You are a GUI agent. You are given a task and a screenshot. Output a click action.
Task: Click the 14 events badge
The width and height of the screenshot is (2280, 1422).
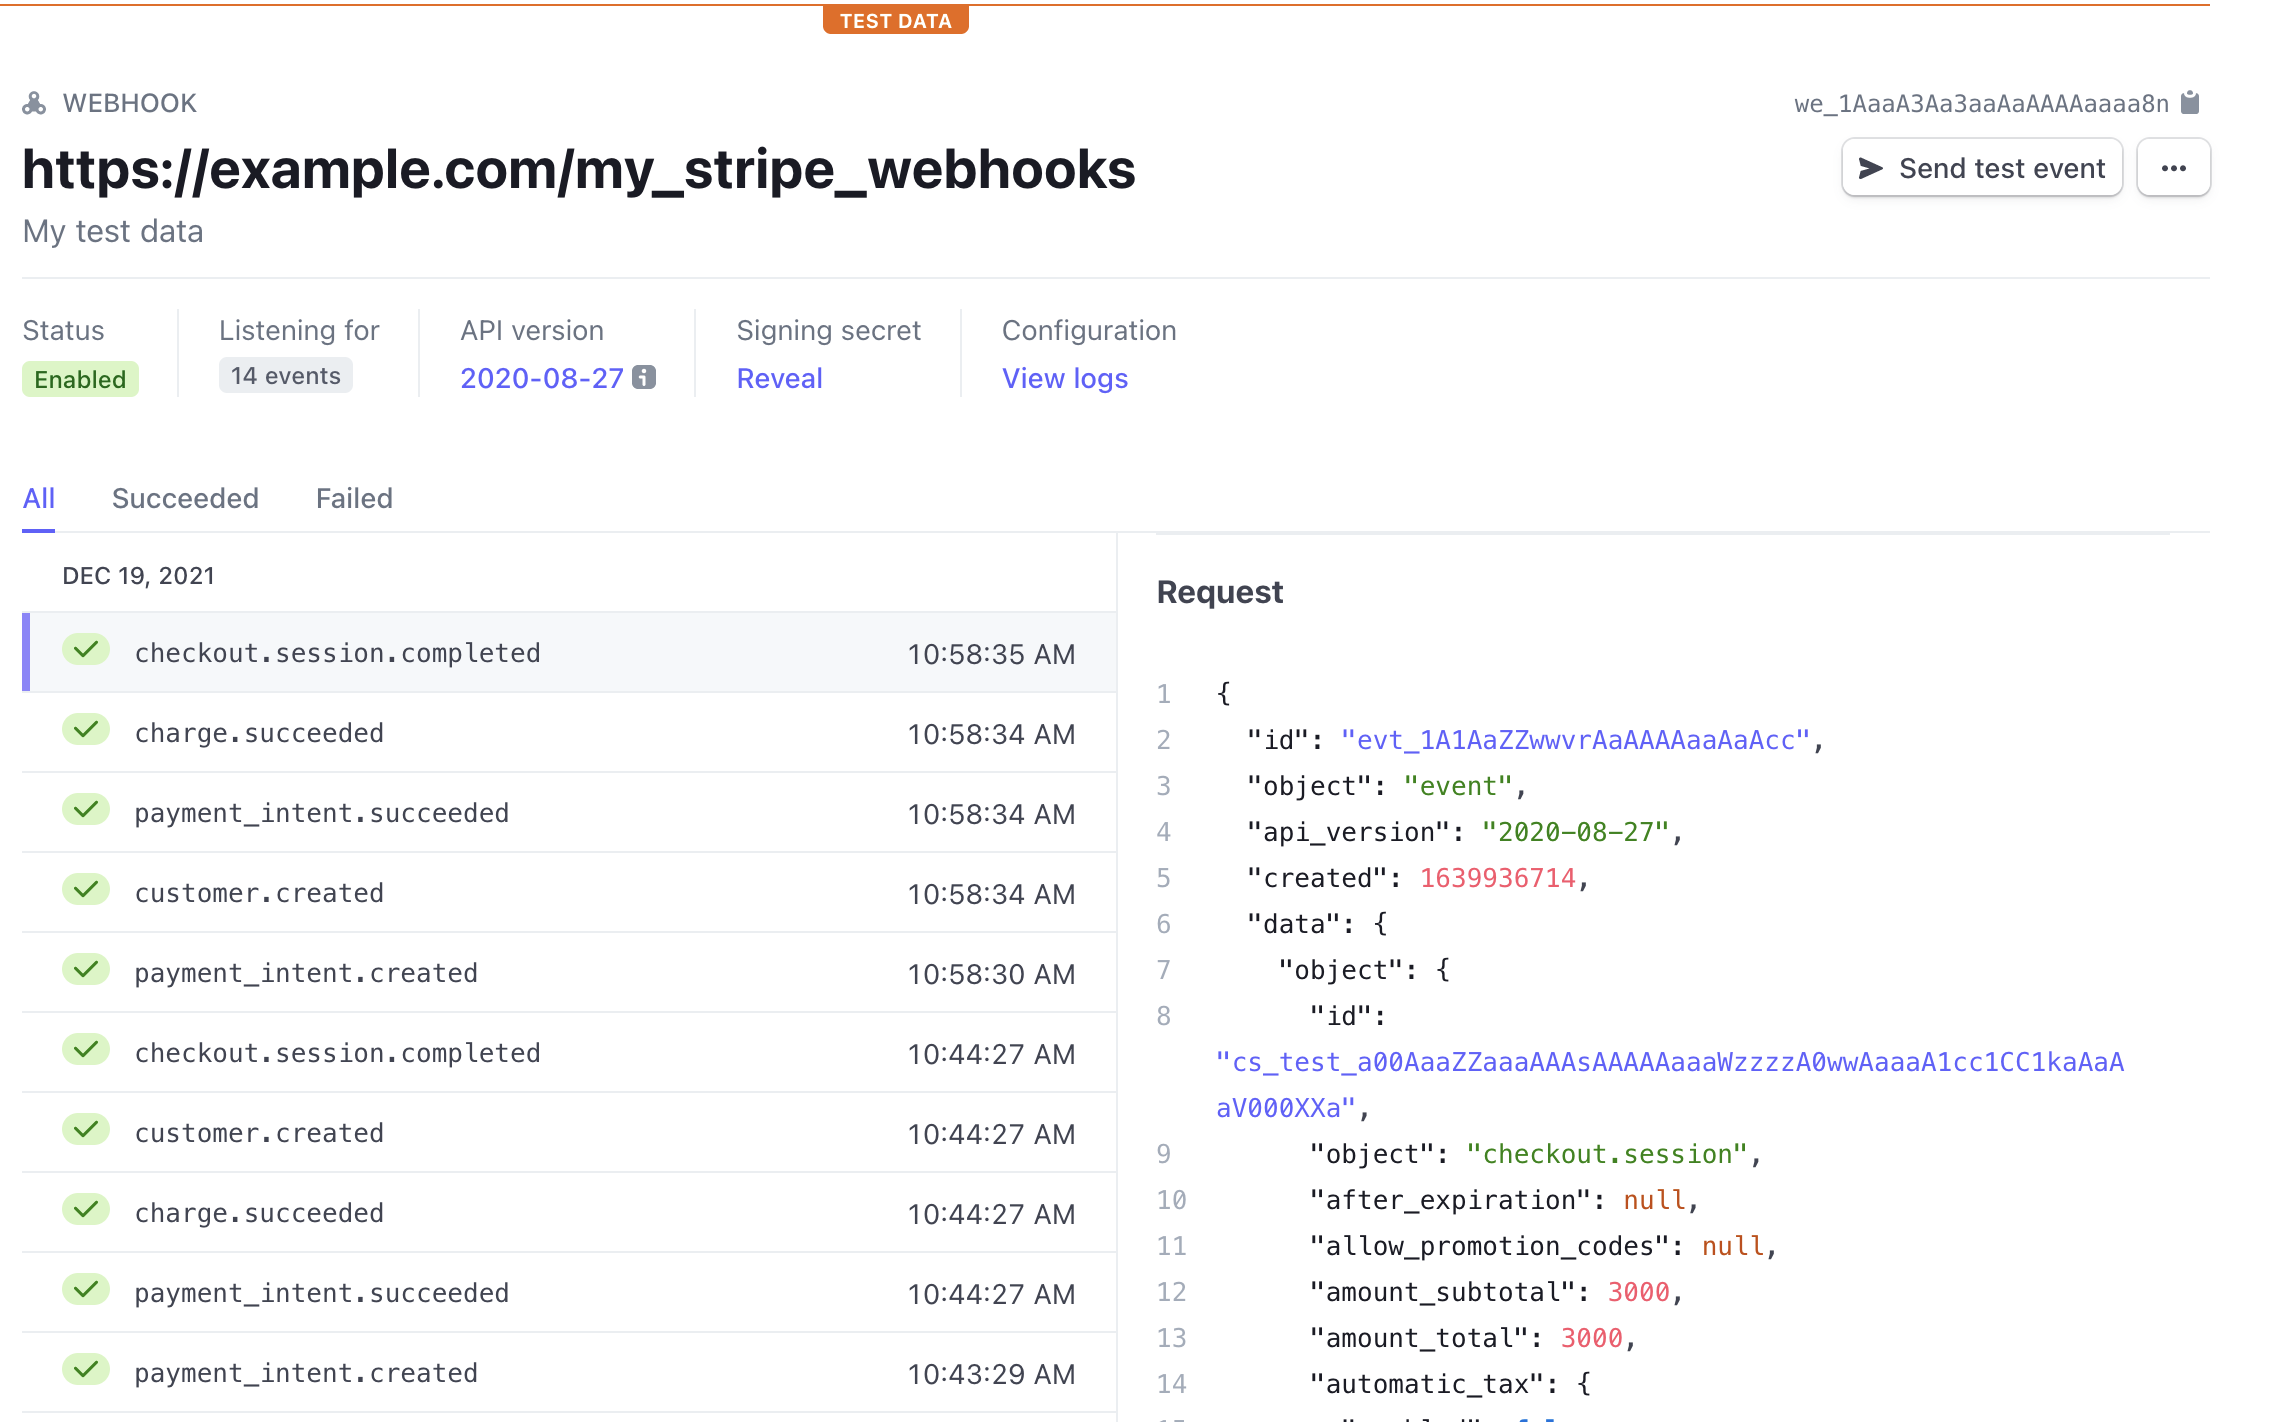coord(286,376)
